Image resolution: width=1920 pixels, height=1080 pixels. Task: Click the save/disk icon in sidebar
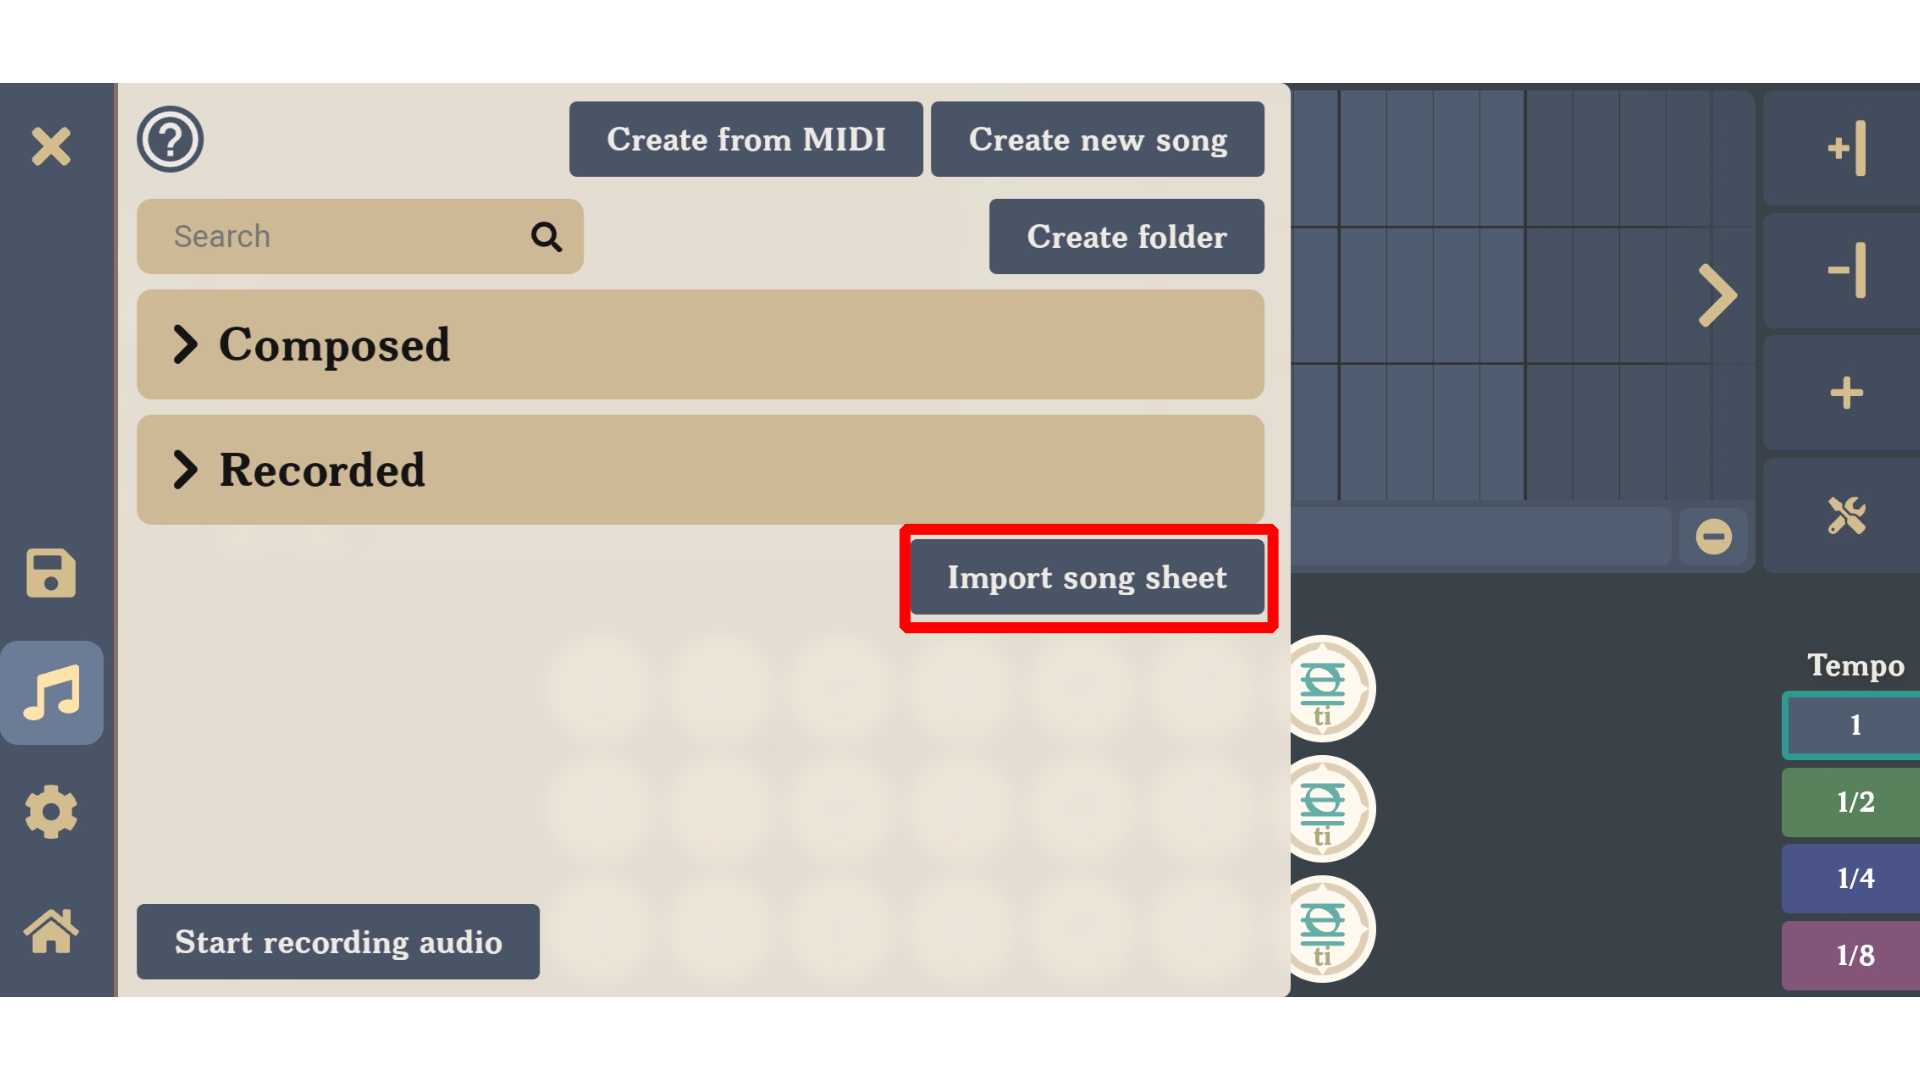53,572
